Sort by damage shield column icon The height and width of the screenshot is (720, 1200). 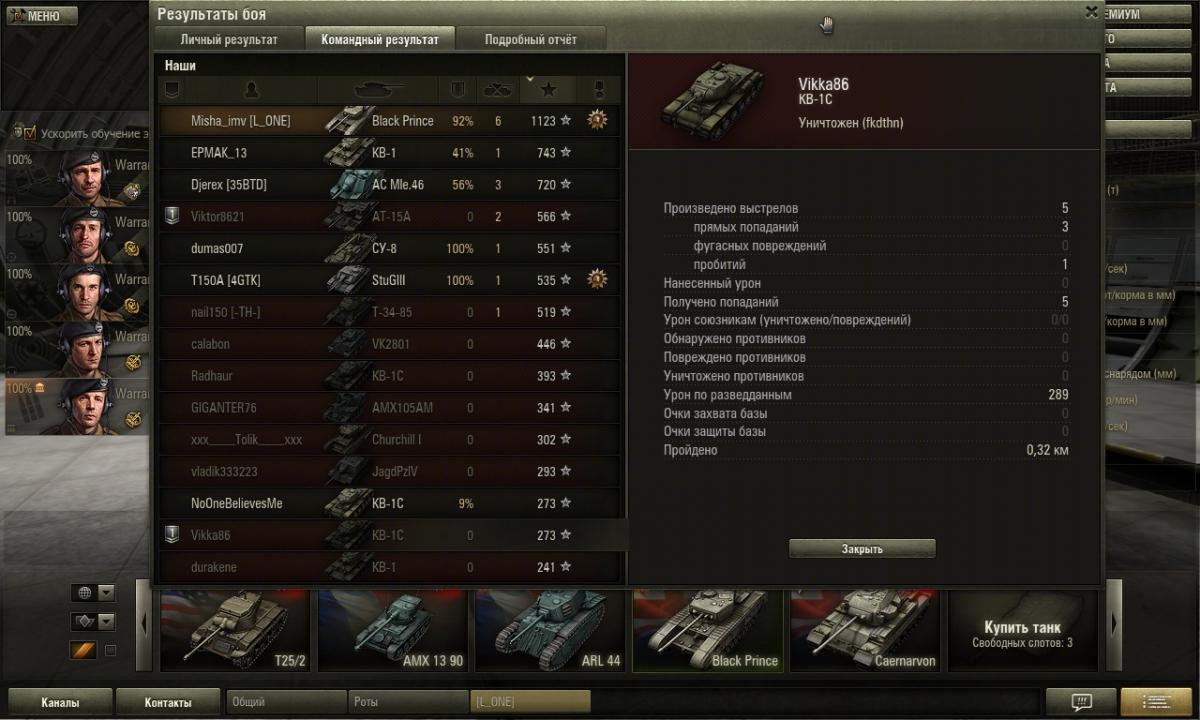pos(459,90)
